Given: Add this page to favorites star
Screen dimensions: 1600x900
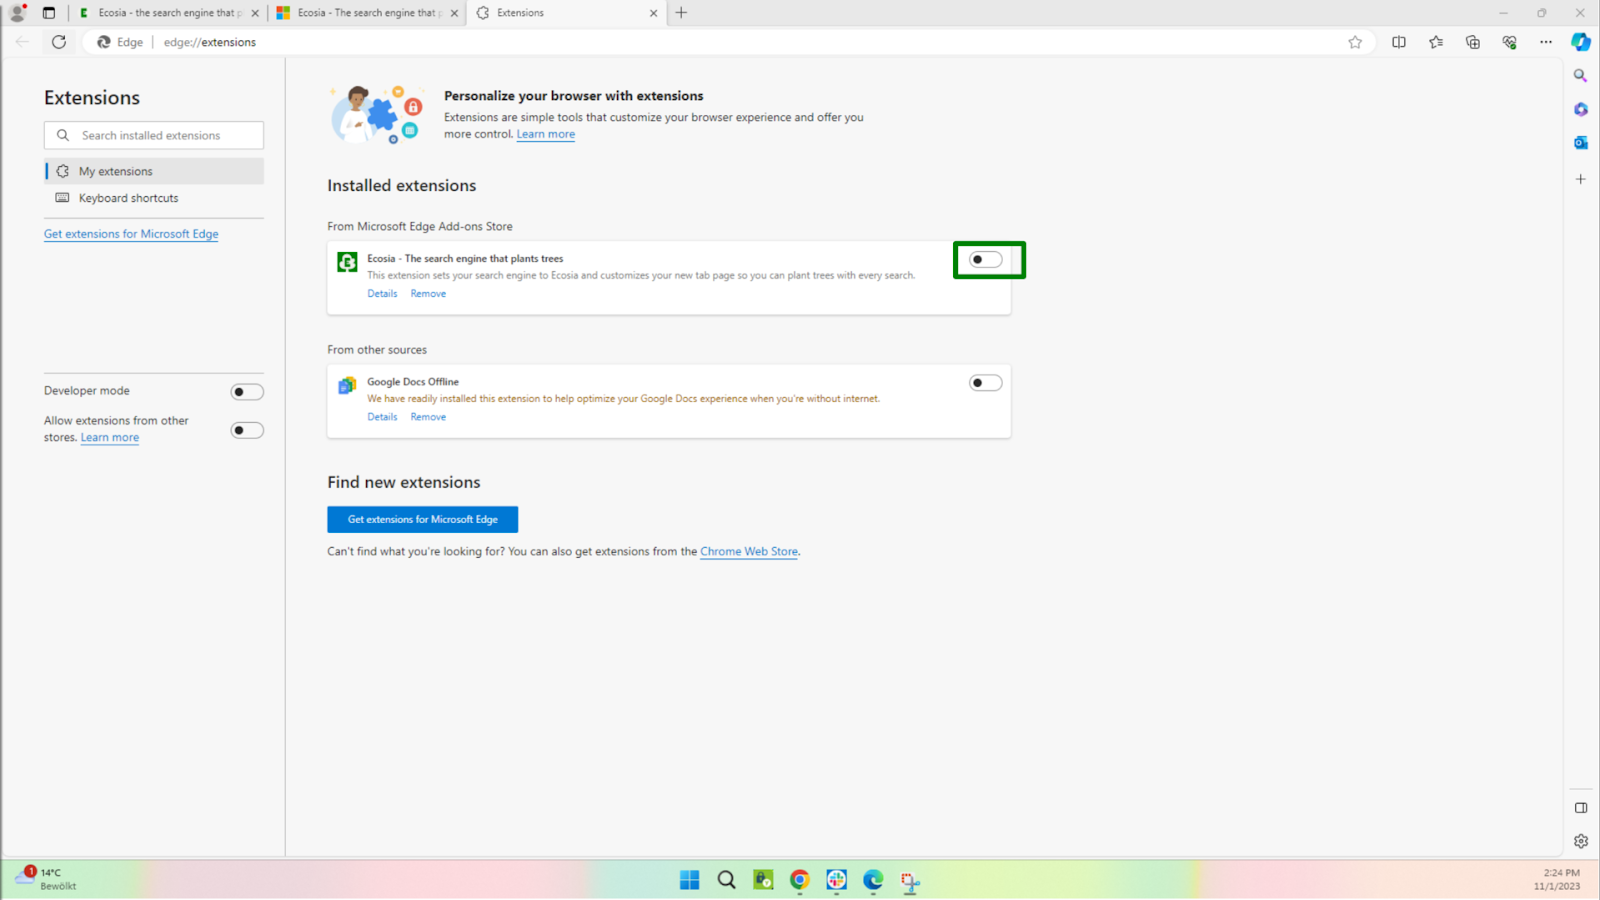Looking at the screenshot, I should (1355, 42).
